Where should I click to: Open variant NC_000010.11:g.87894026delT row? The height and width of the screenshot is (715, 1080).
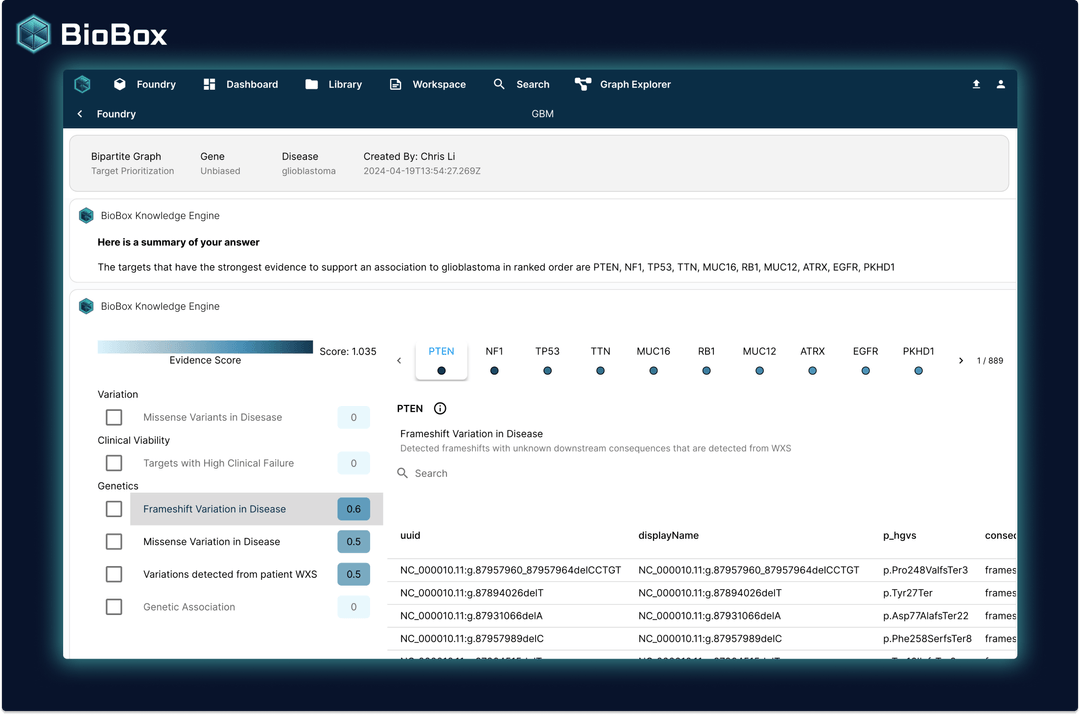[701, 593]
